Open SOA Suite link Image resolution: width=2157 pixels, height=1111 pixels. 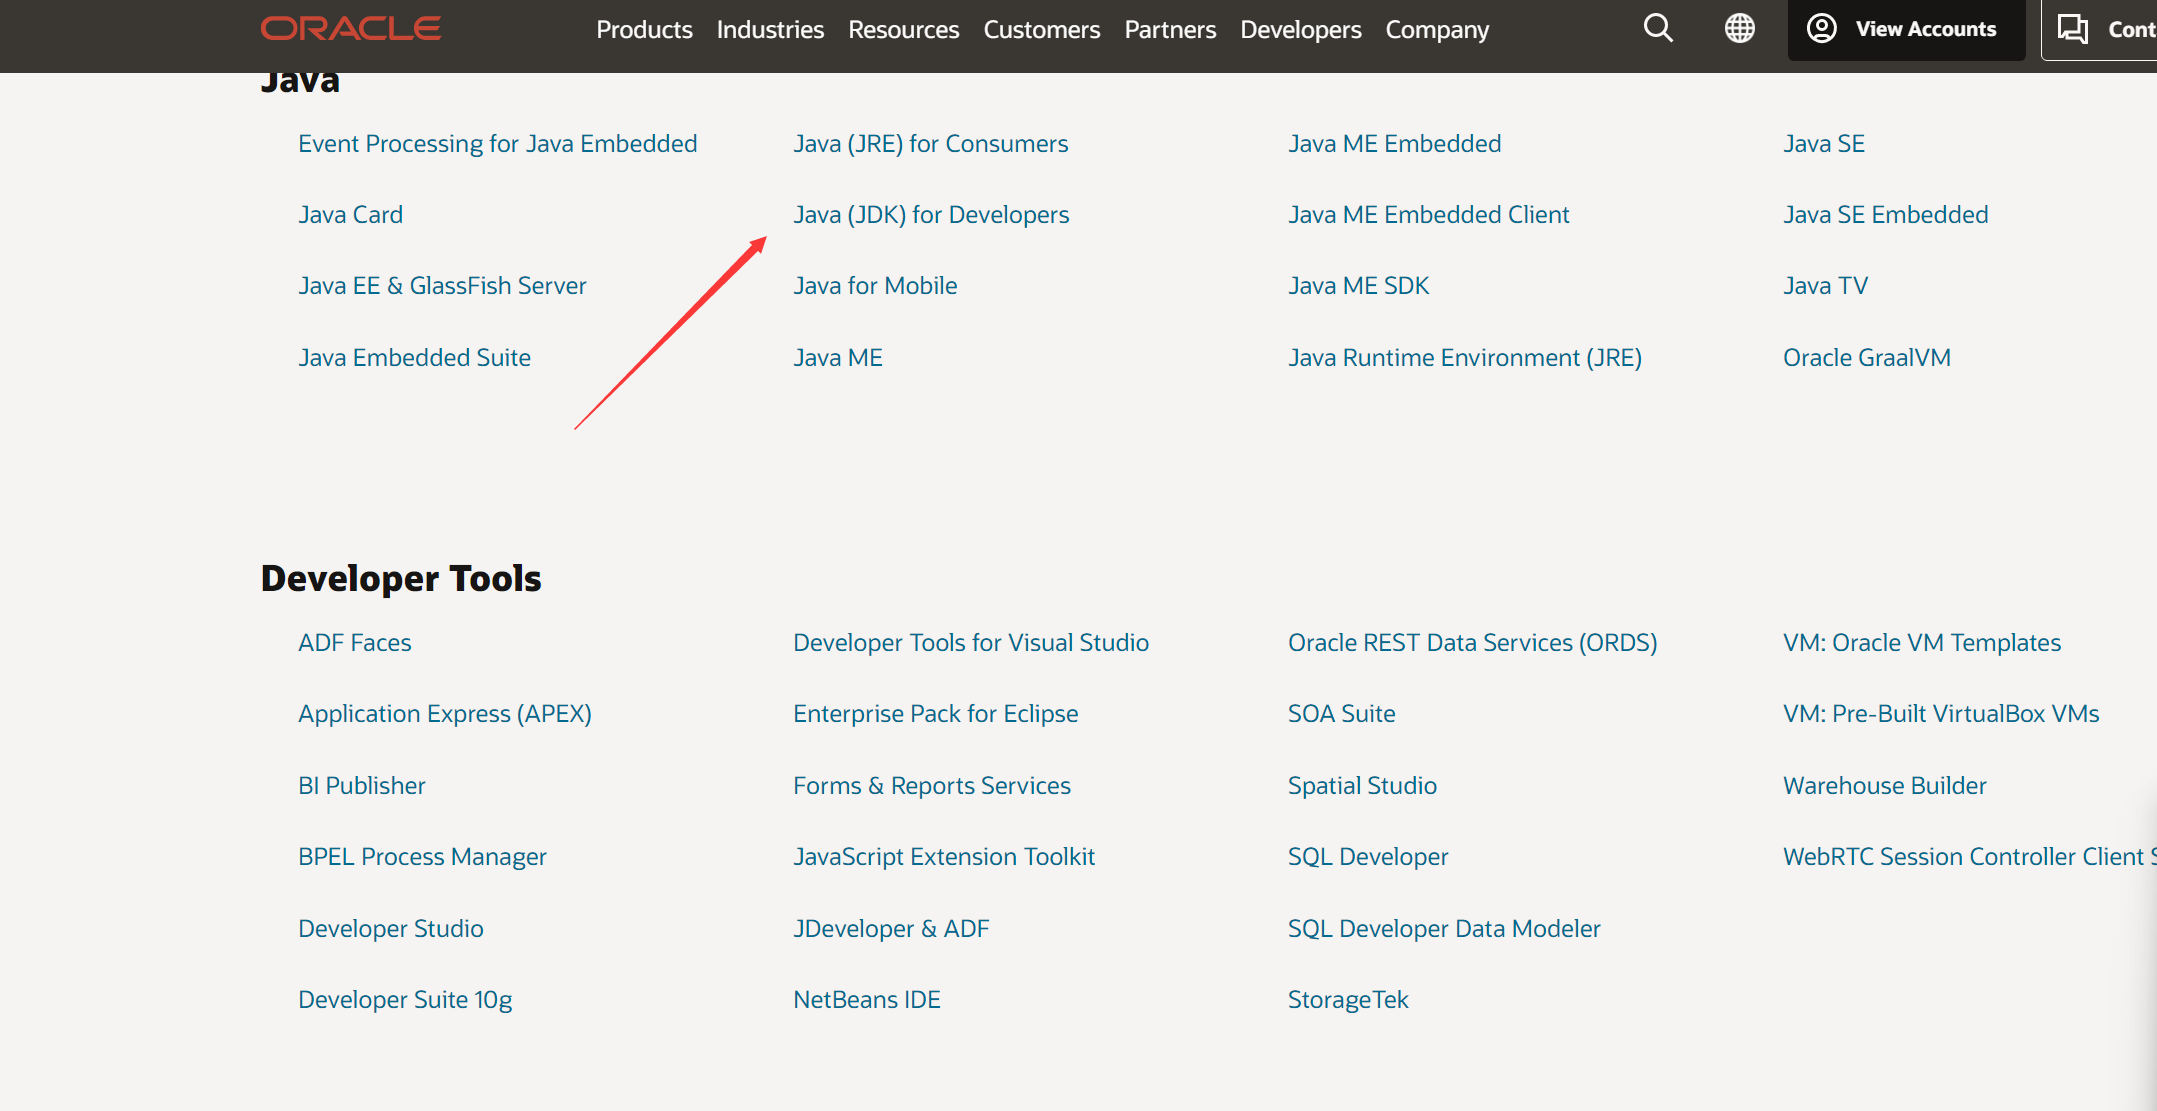1341,714
